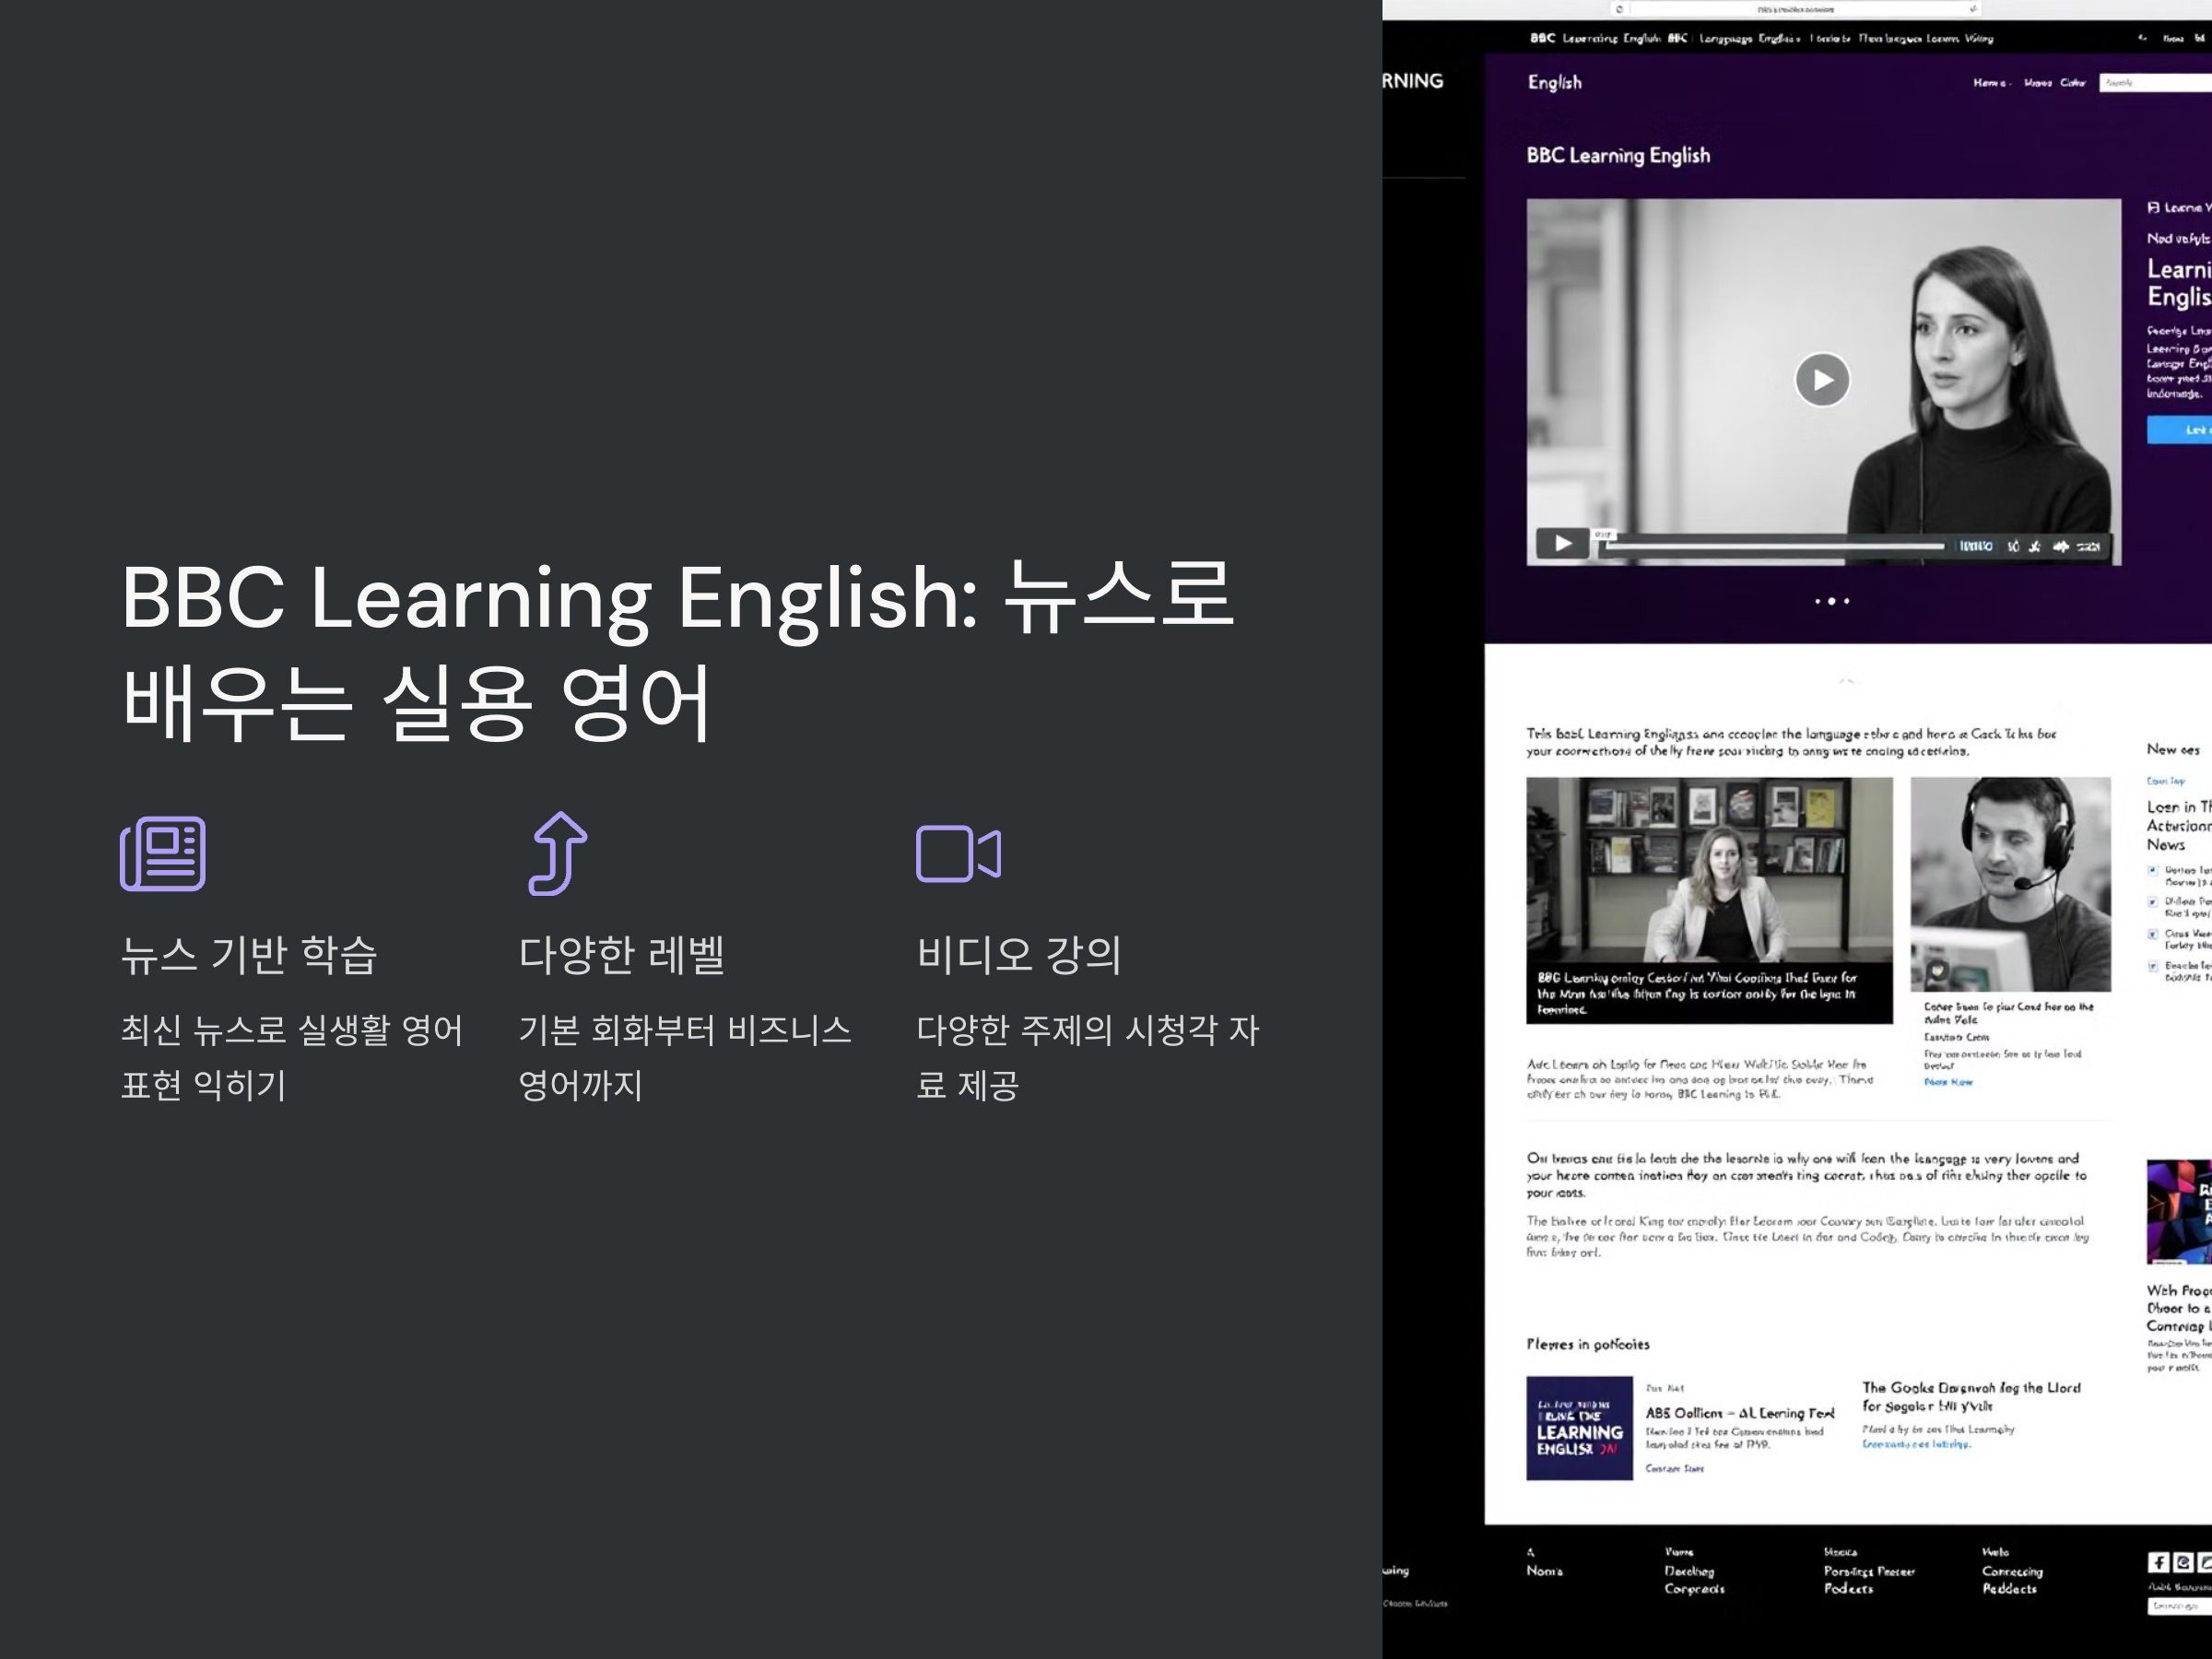2212x1659 pixels.
Task: Click the Facebook icon in the footer
Action: pyautogui.click(x=2158, y=1562)
